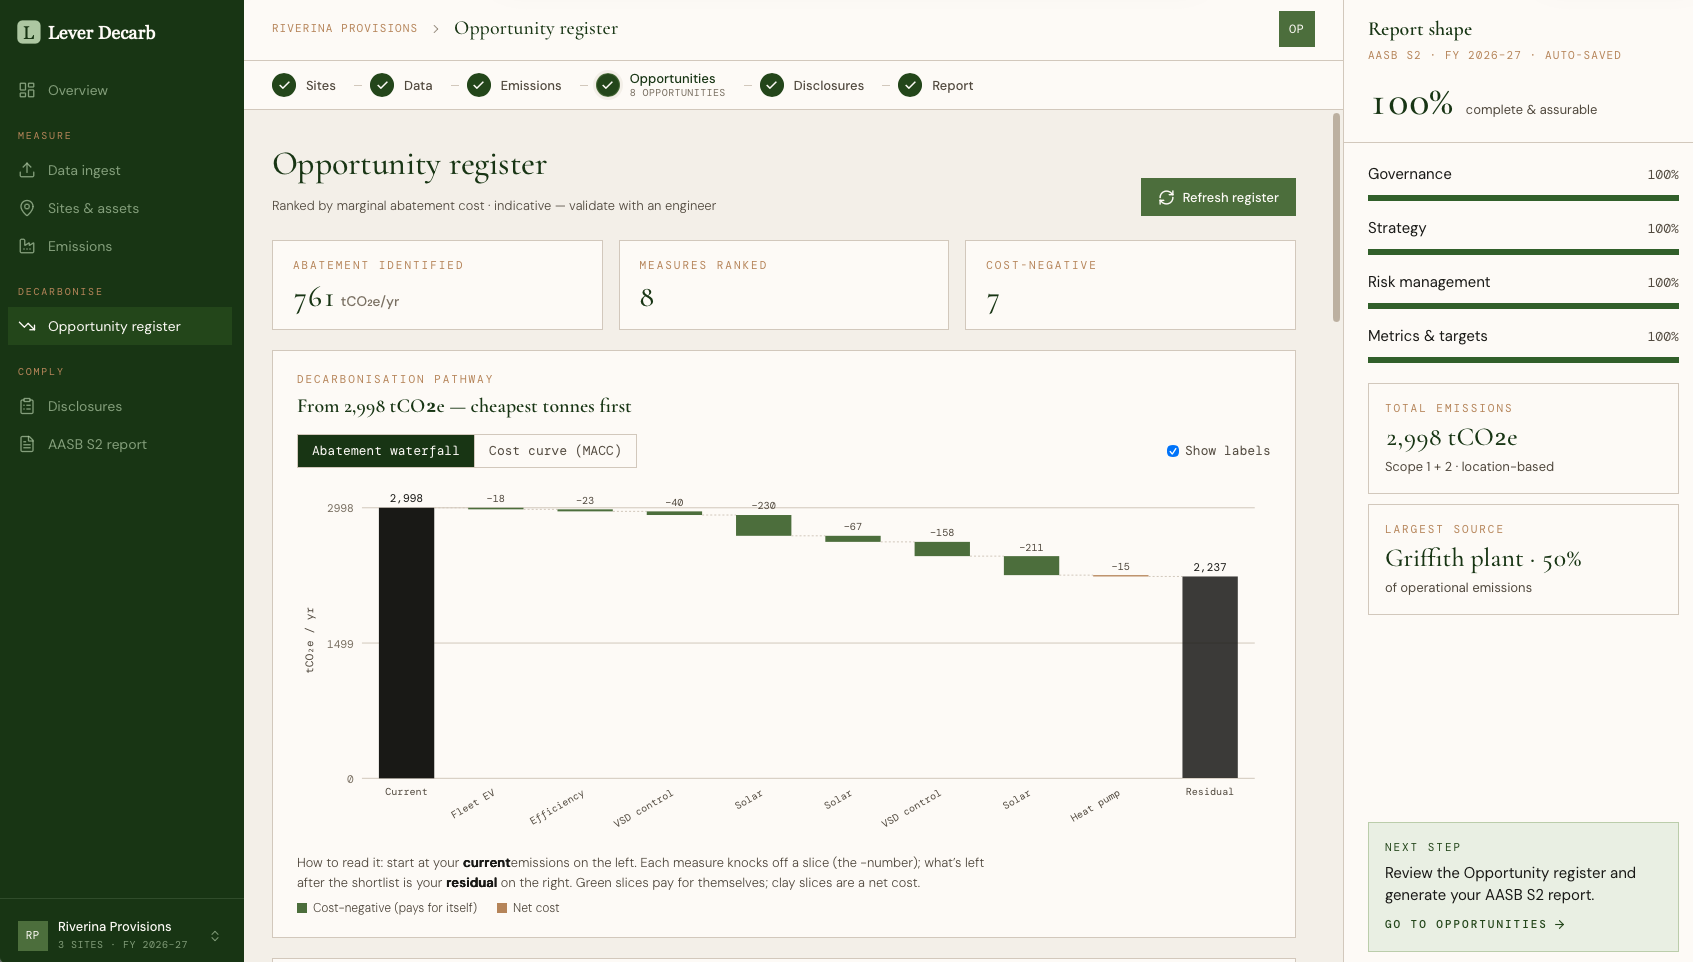Click the Data ingest upload icon
This screenshot has width=1693, height=962.
pos(27,170)
